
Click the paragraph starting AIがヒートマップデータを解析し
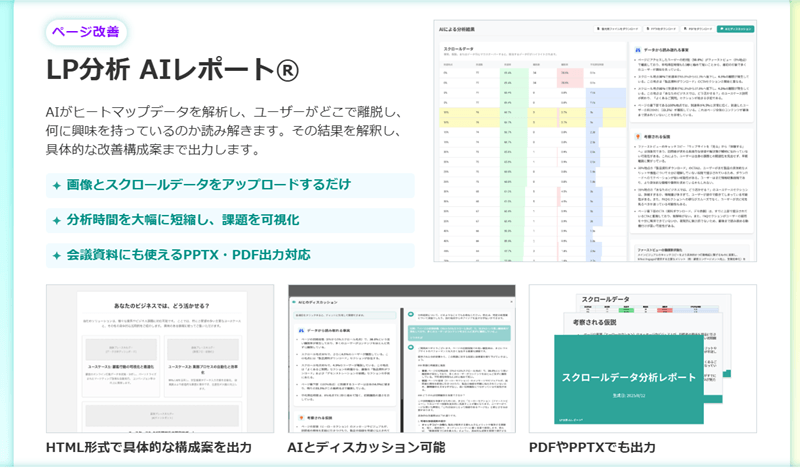coord(224,131)
